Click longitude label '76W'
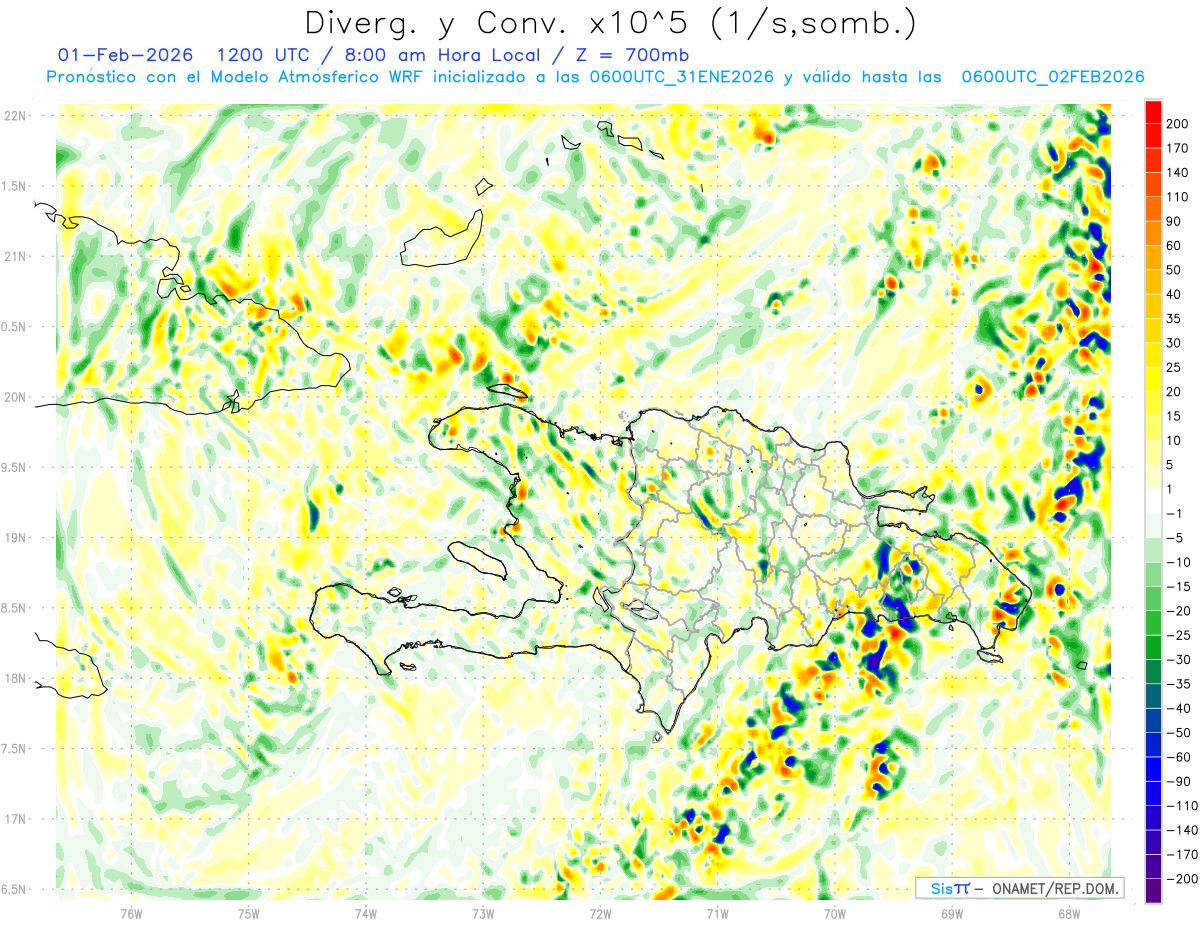This screenshot has width=1200, height=927. [x=131, y=912]
